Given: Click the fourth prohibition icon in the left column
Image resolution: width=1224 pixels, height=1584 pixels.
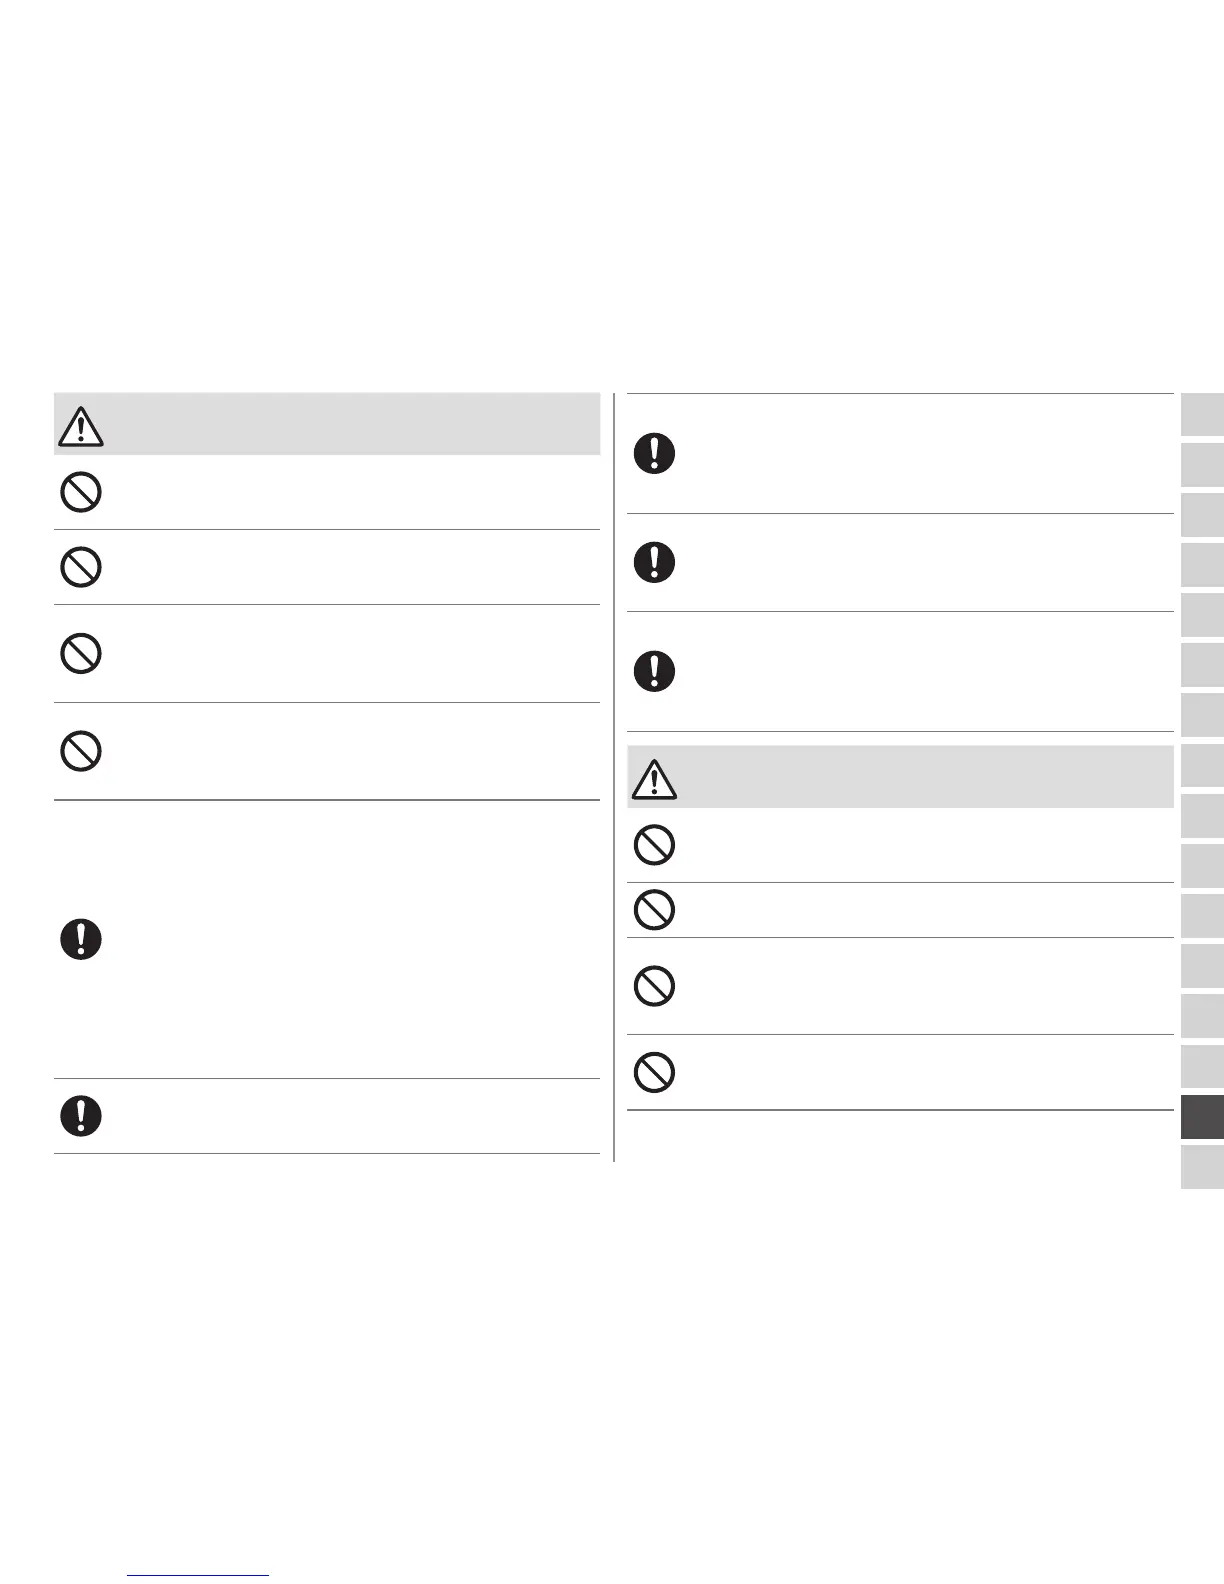Looking at the screenshot, I should pyautogui.click(x=81, y=751).
